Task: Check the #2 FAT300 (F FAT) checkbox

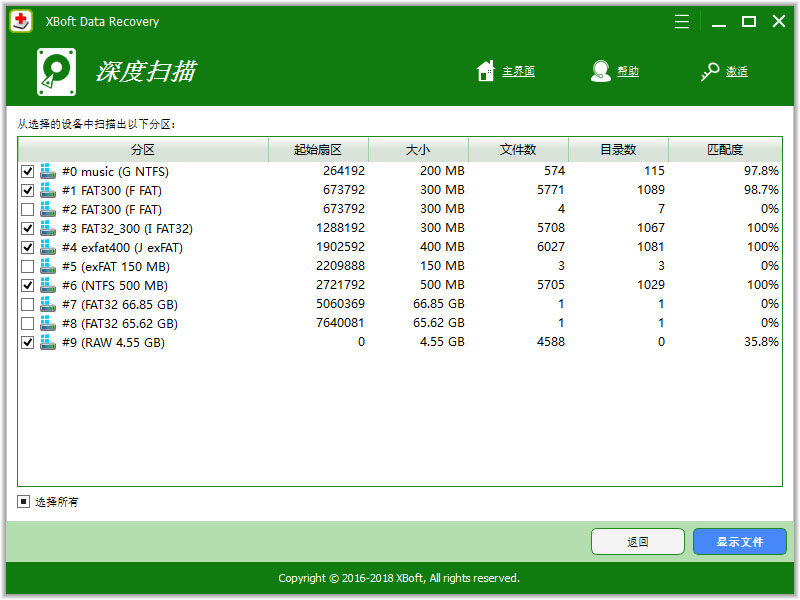Action: pos(28,209)
